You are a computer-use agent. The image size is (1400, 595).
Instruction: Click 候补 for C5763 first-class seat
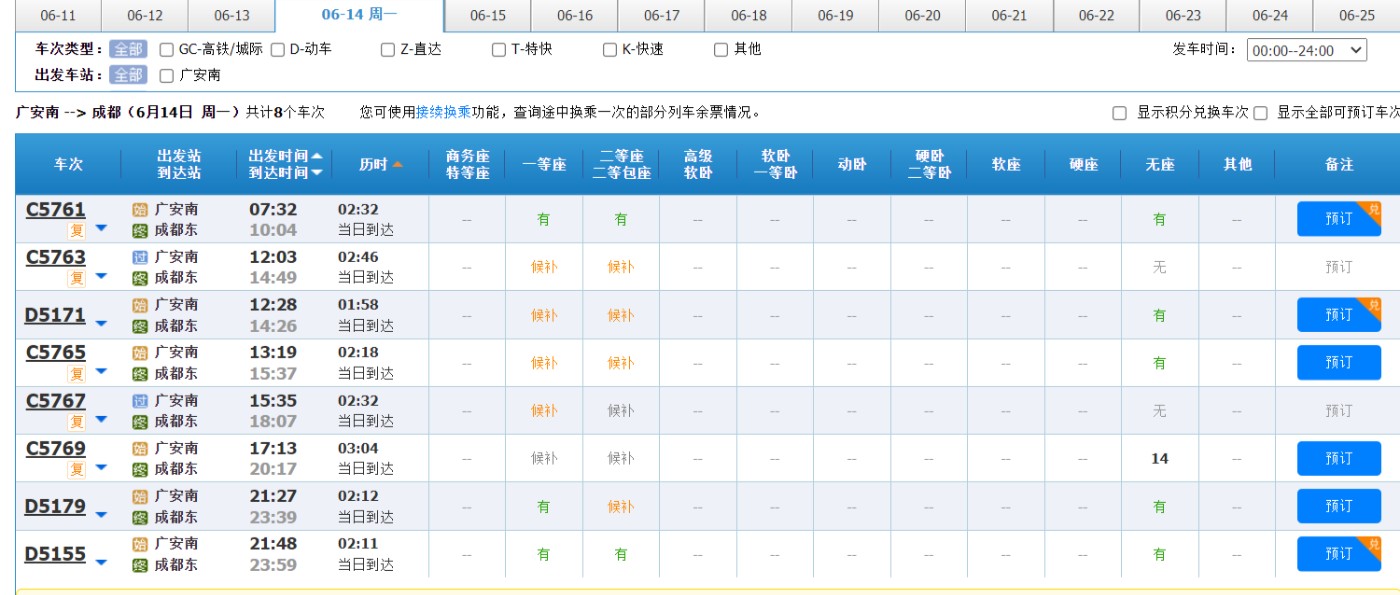point(544,267)
